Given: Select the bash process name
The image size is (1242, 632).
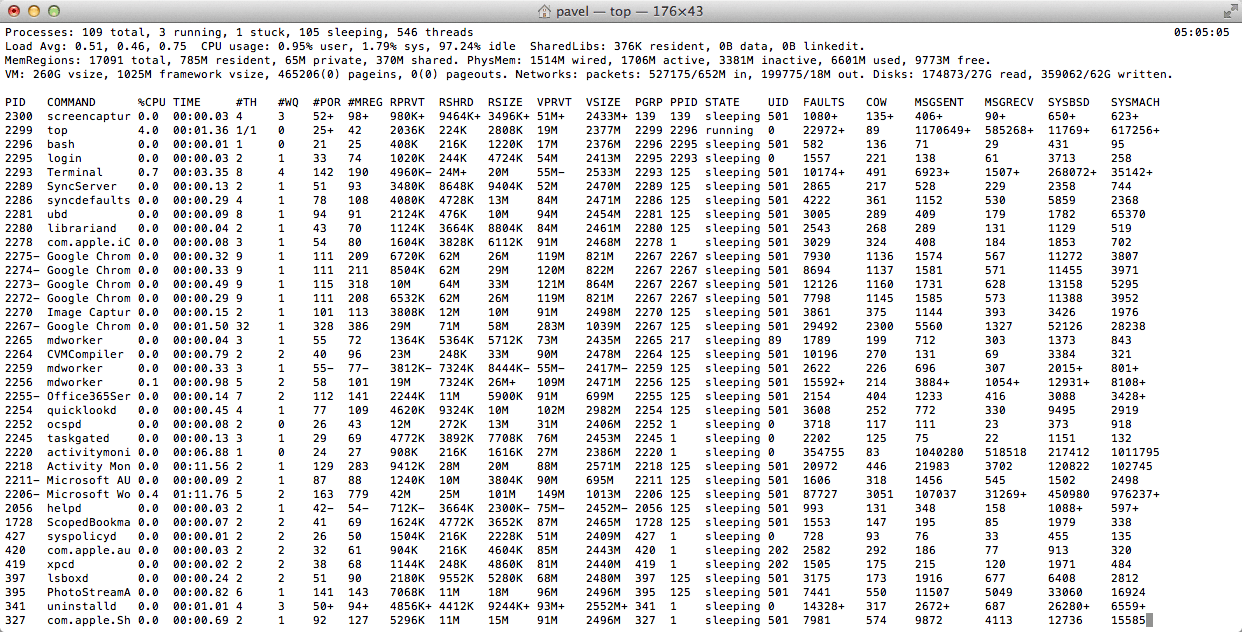Looking at the screenshot, I should [x=60, y=144].
